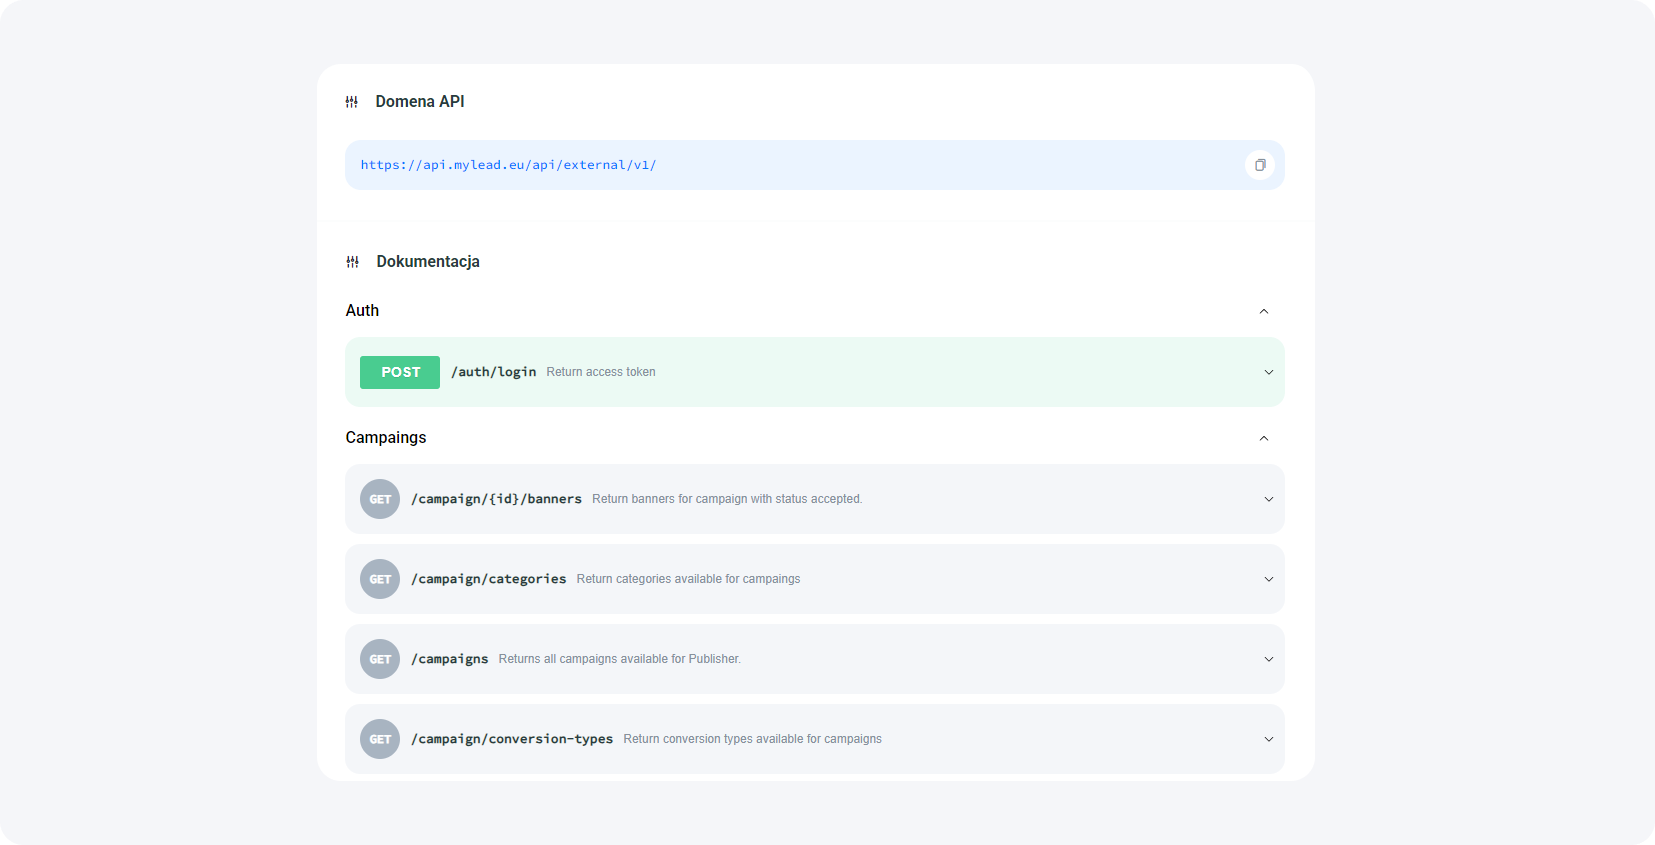This screenshot has width=1655, height=845.
Task: Click the Campaings section heading
Action: pos(386,438)
